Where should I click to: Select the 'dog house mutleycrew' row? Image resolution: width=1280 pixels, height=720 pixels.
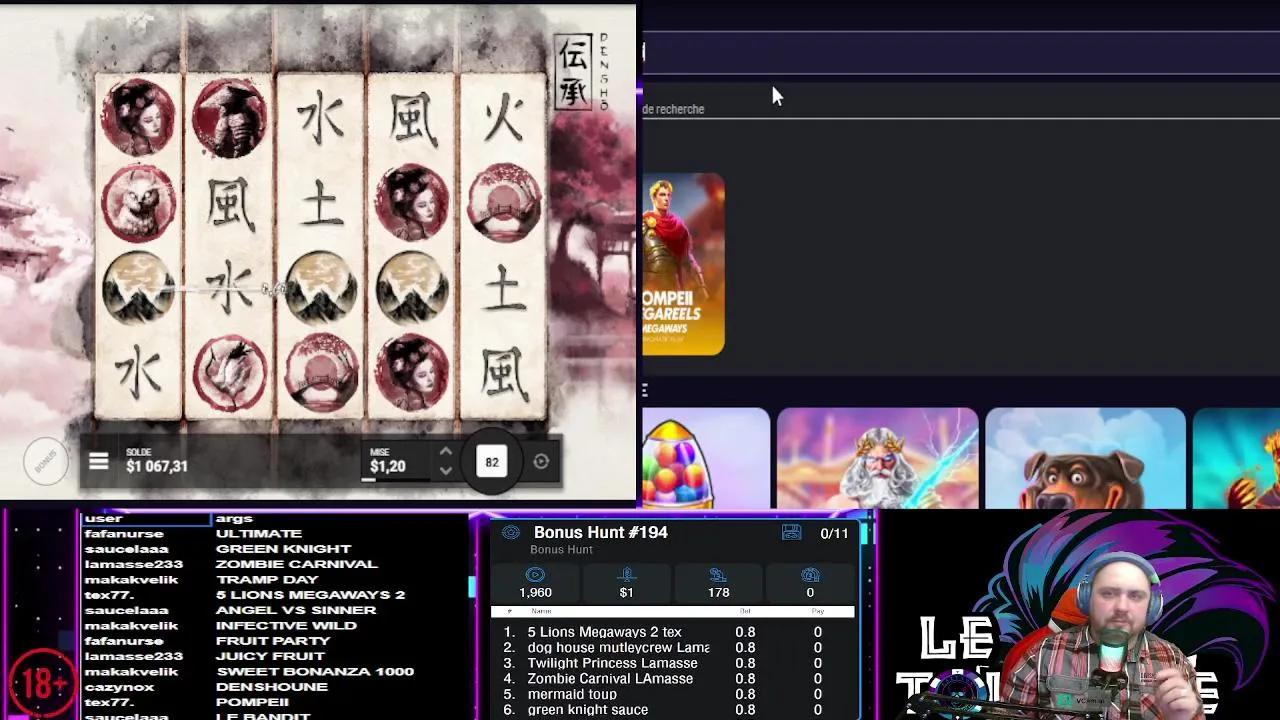tap(672, 647)
